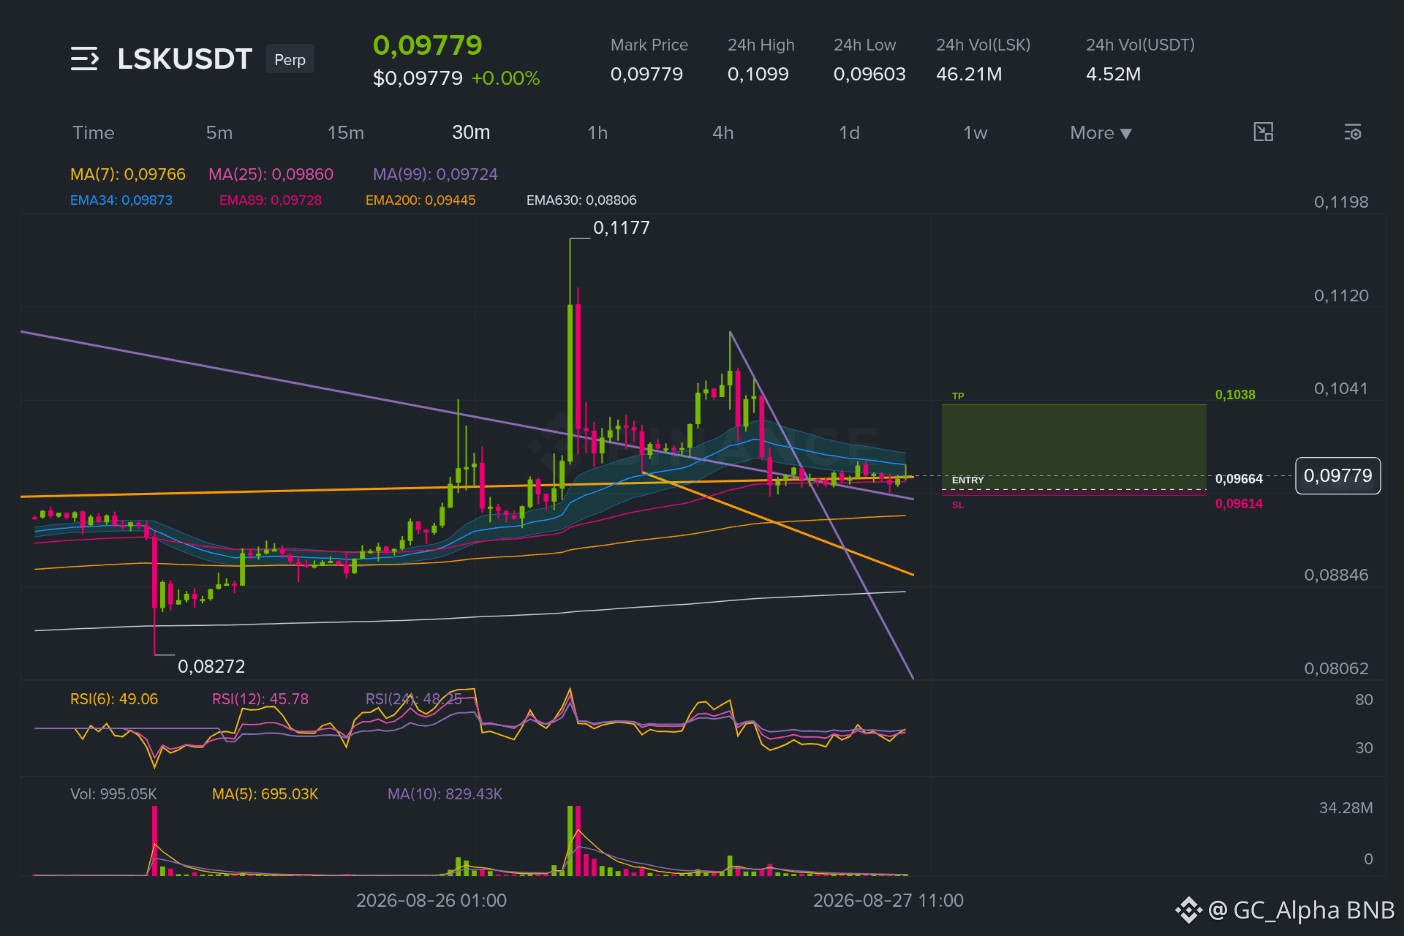Switch to the 1h timeframe
This screenshot has height=936, width=1404.
pyautogui.click(x=597, y=133)
